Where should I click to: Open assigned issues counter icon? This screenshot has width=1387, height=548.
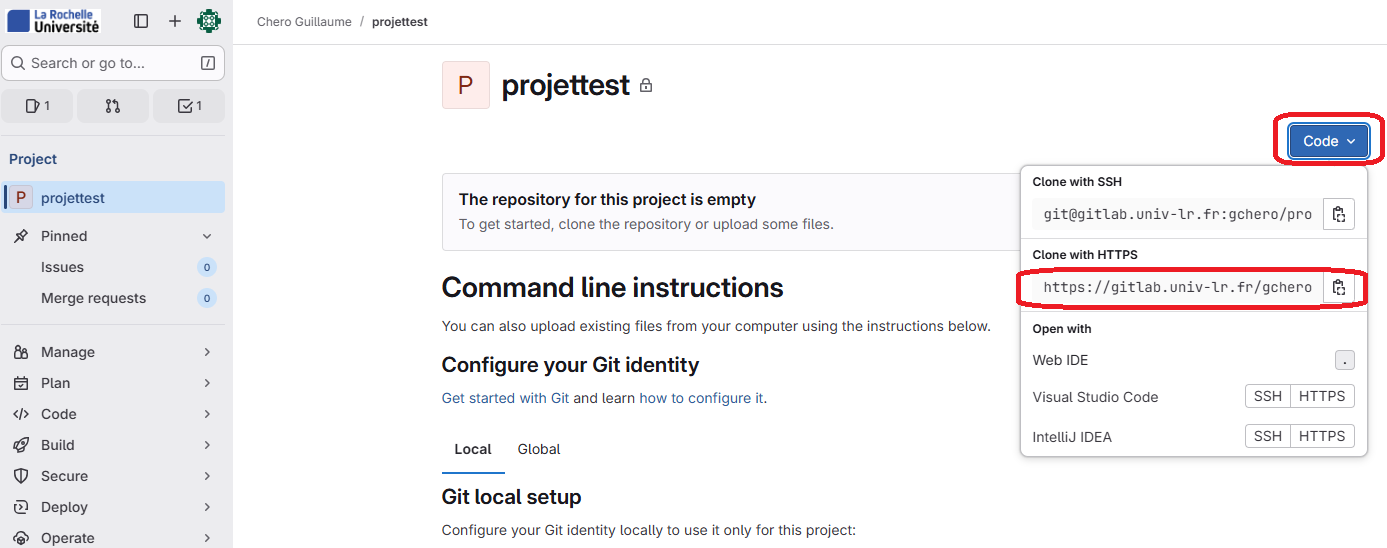tap(37, 106)
